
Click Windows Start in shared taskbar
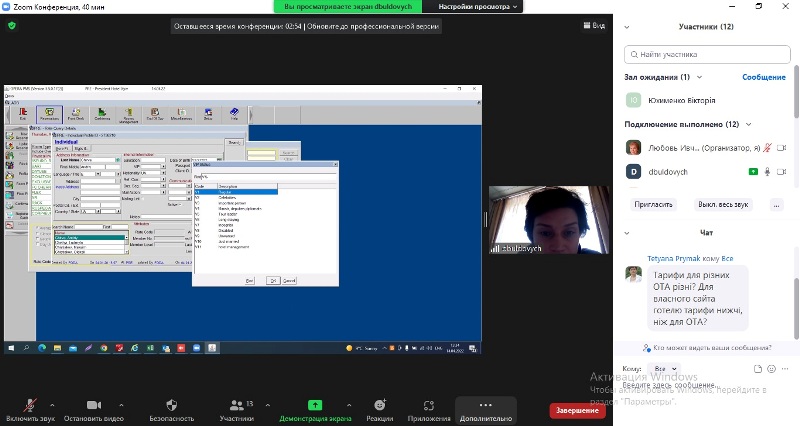pos(11,348)
